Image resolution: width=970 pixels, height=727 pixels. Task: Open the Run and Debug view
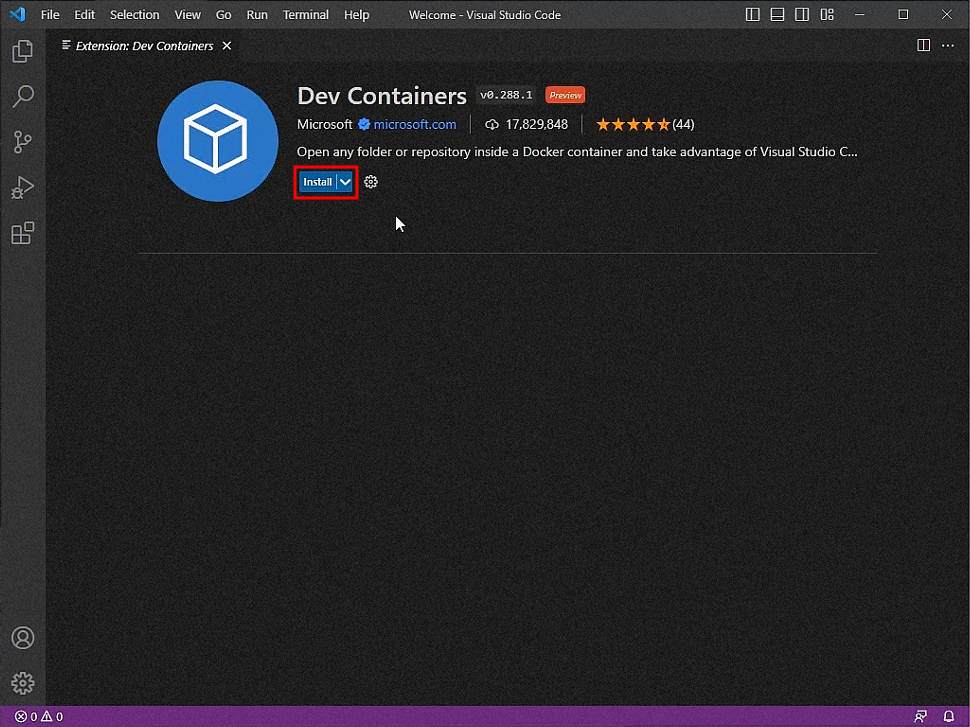23,187
